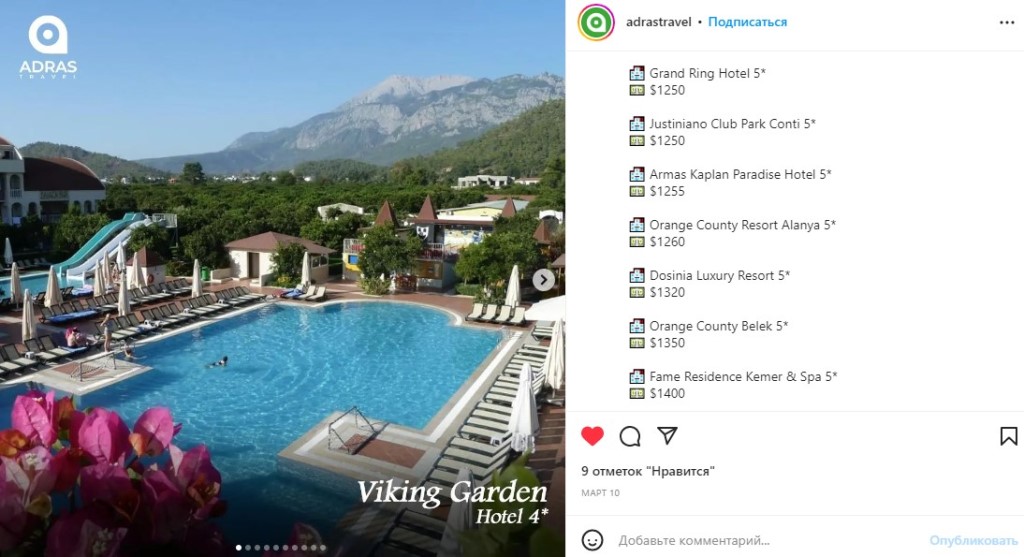Follow the account via Подписаться
Image resolution: width=1024 pixels, height=557 pixels.
click(747, 22)
